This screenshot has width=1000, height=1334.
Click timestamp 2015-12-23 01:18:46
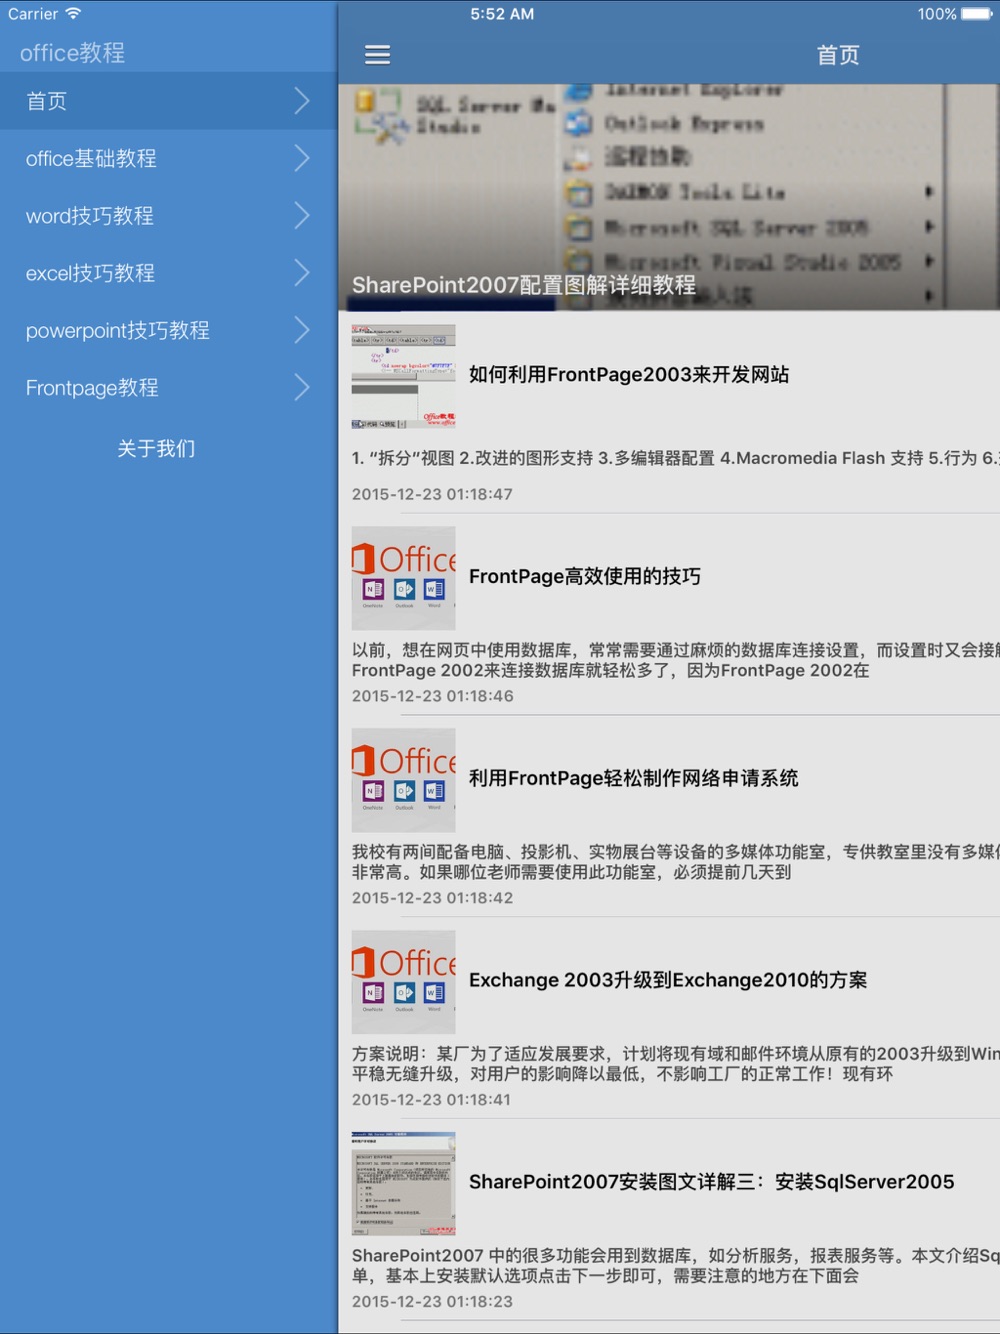point(432,696)
